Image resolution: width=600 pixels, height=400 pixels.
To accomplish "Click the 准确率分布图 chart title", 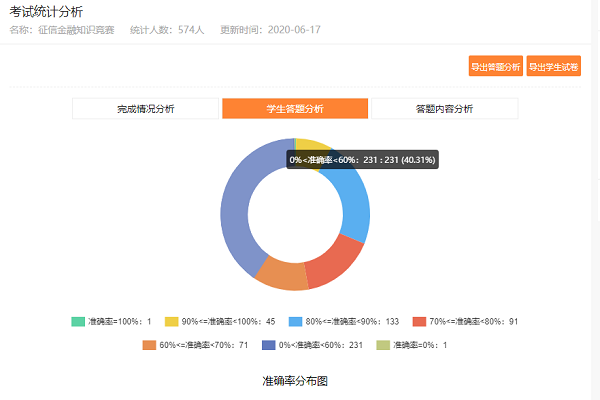I will 295,381.
